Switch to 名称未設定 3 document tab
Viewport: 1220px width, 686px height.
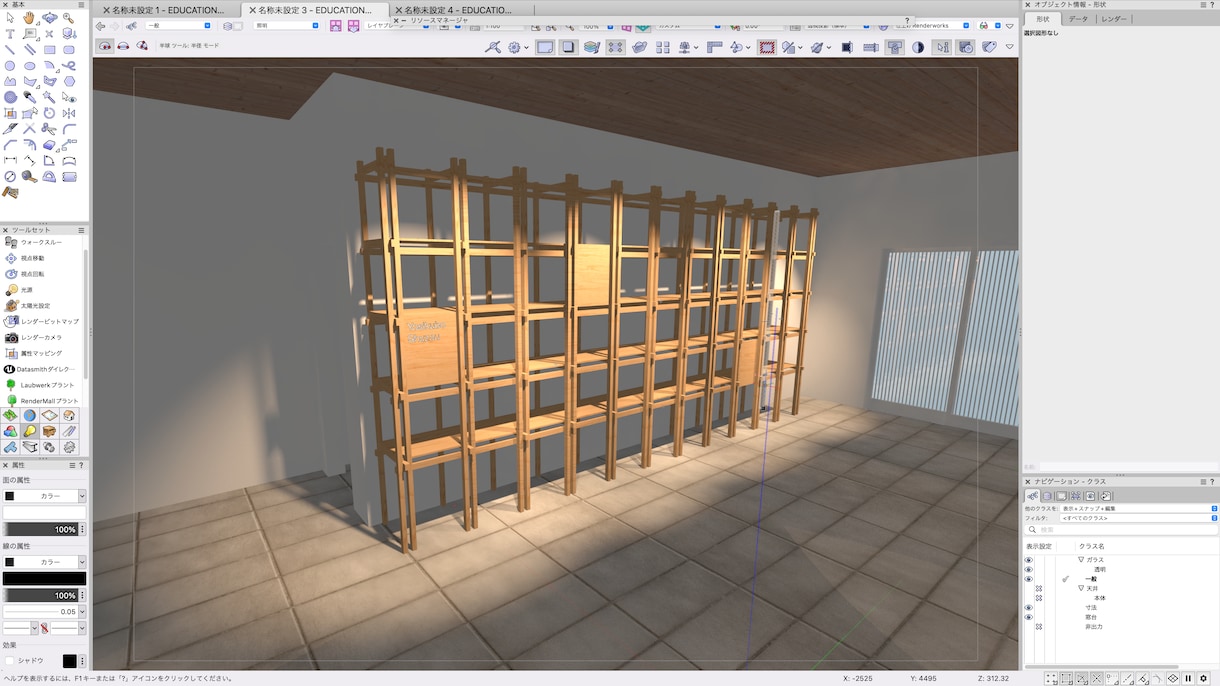coord(315,10)
